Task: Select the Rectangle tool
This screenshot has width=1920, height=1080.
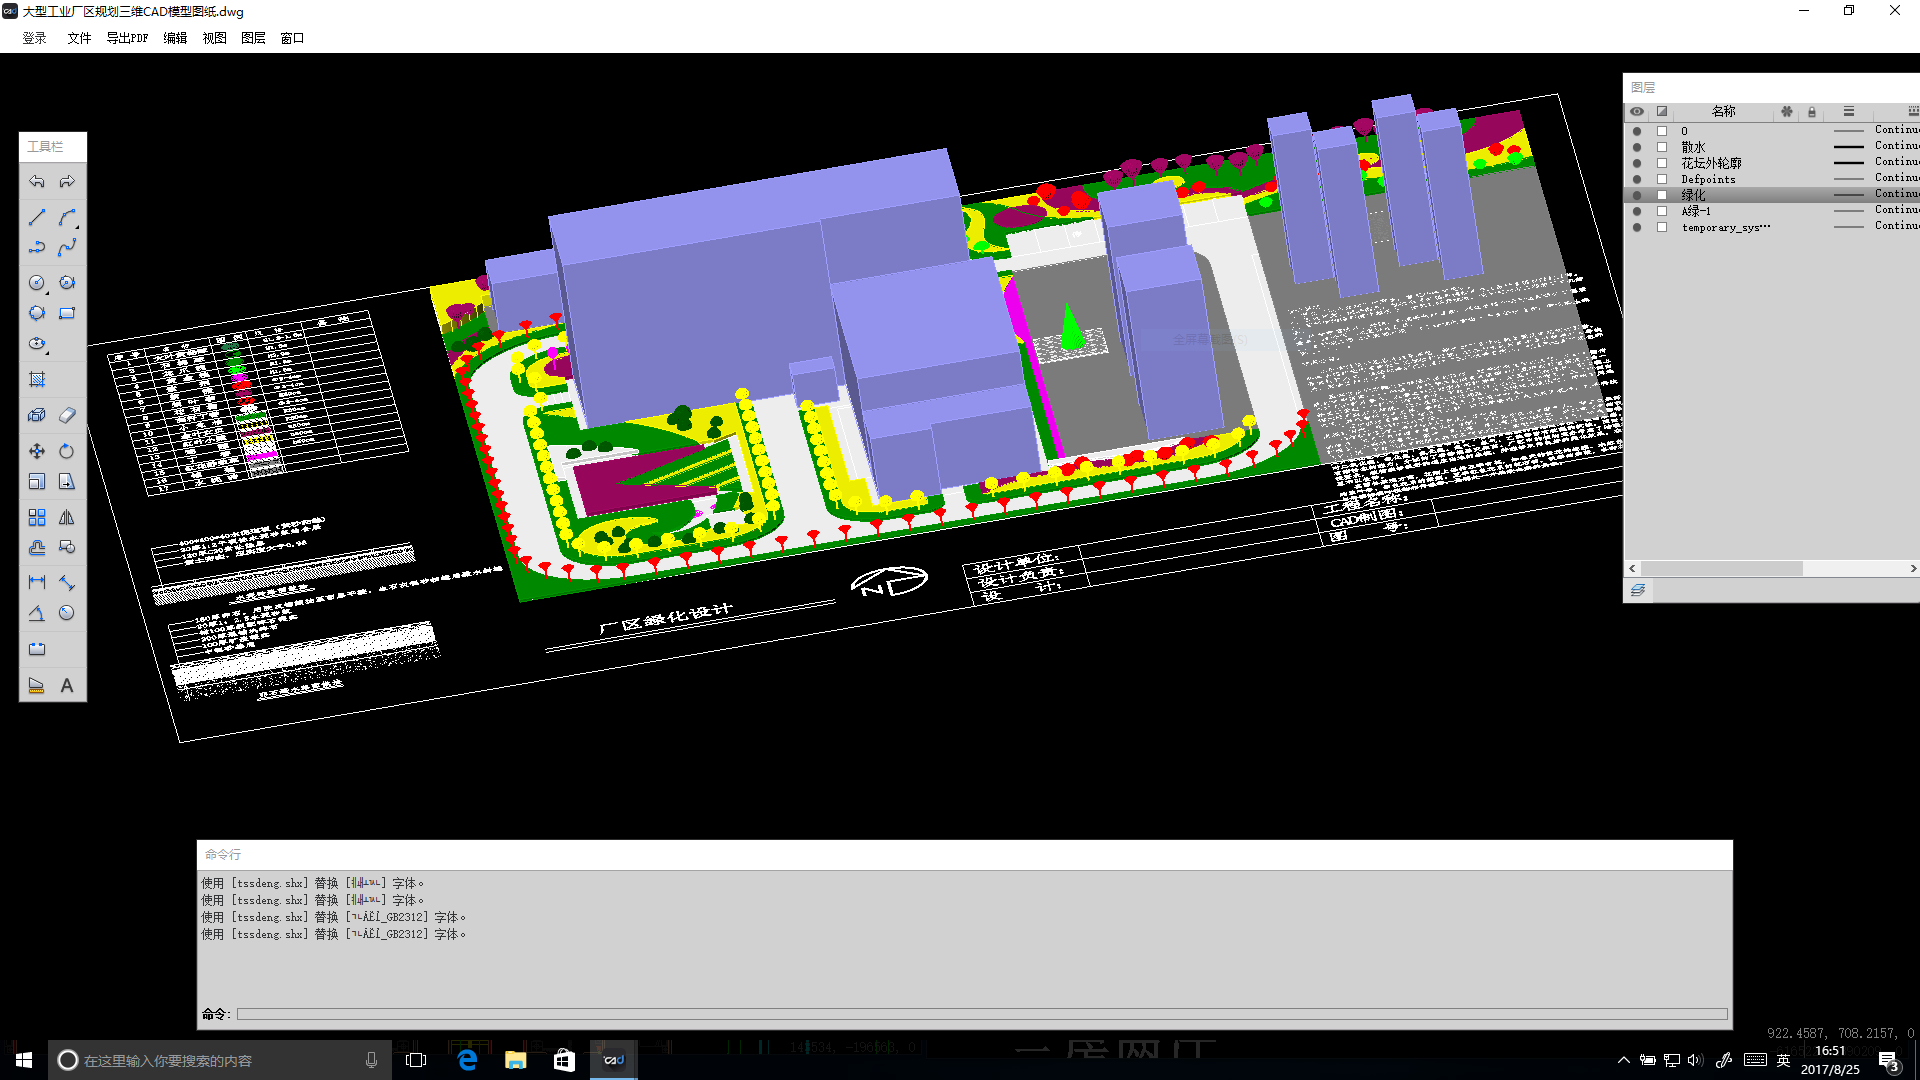Action: [67, 313]
